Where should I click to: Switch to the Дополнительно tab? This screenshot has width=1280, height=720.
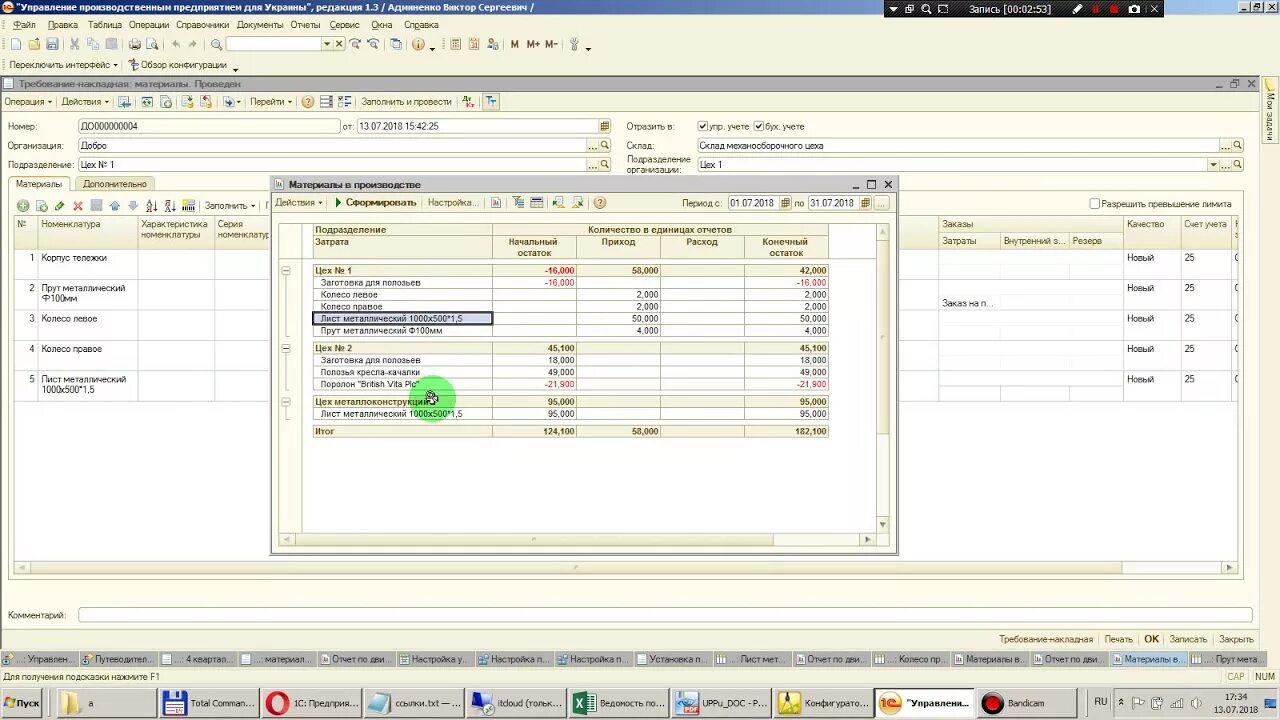[115, 184]
